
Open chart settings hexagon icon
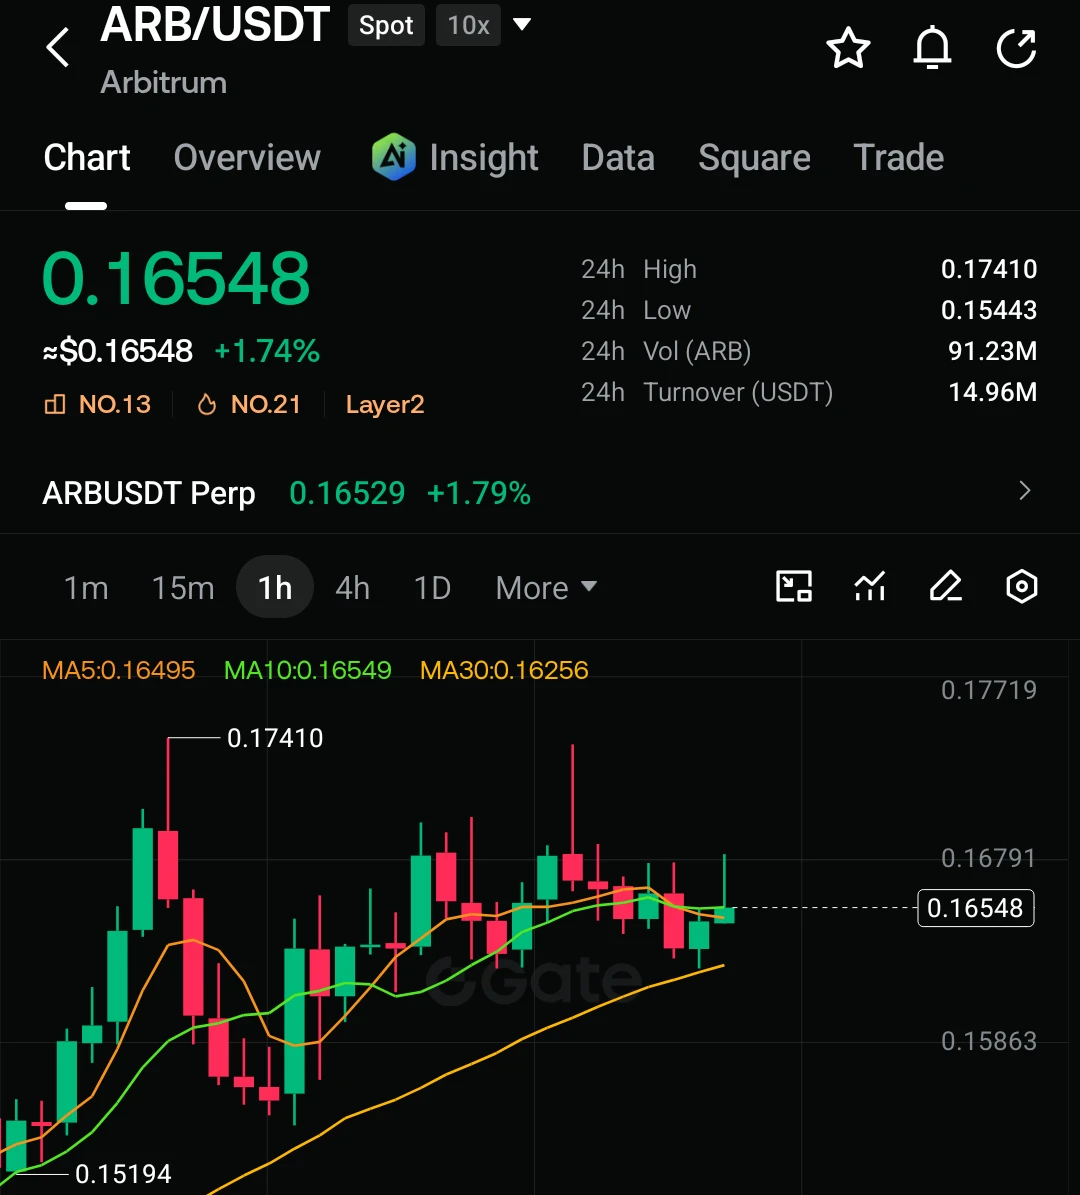(x=1021, y=587)
